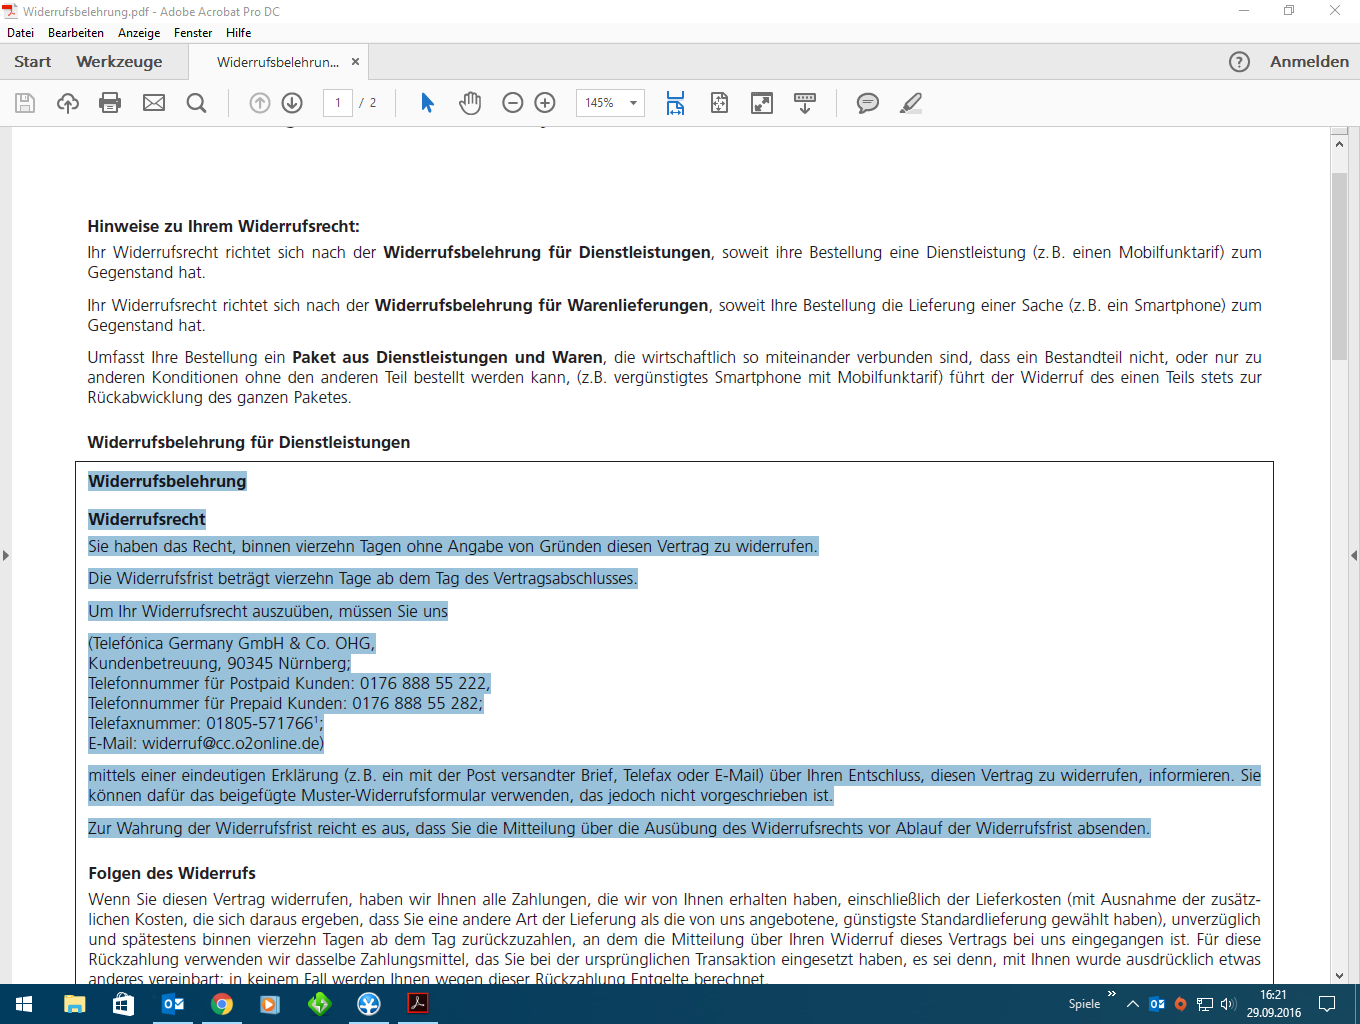Select the arrow selection tool
Image resolution: width=1360 pixels, height=1024 pixels.
click(427, 103)
